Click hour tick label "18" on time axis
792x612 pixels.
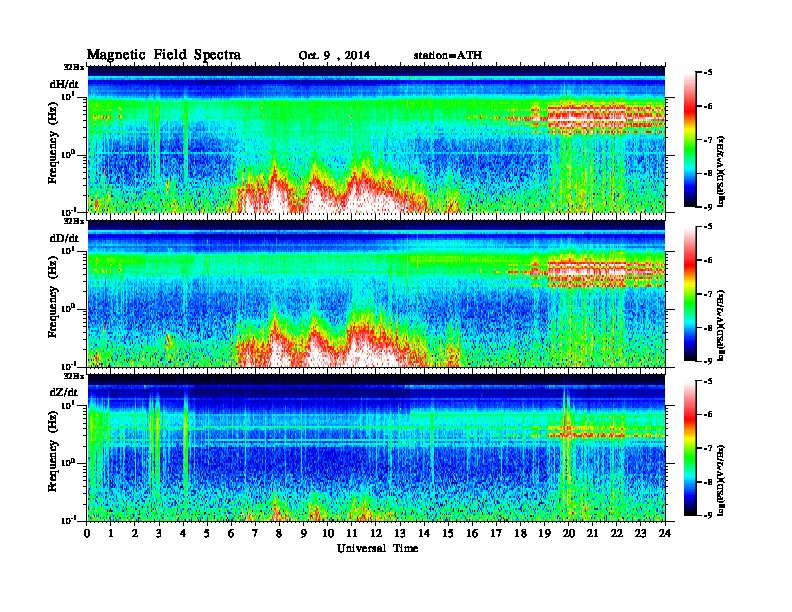[521, 534]
